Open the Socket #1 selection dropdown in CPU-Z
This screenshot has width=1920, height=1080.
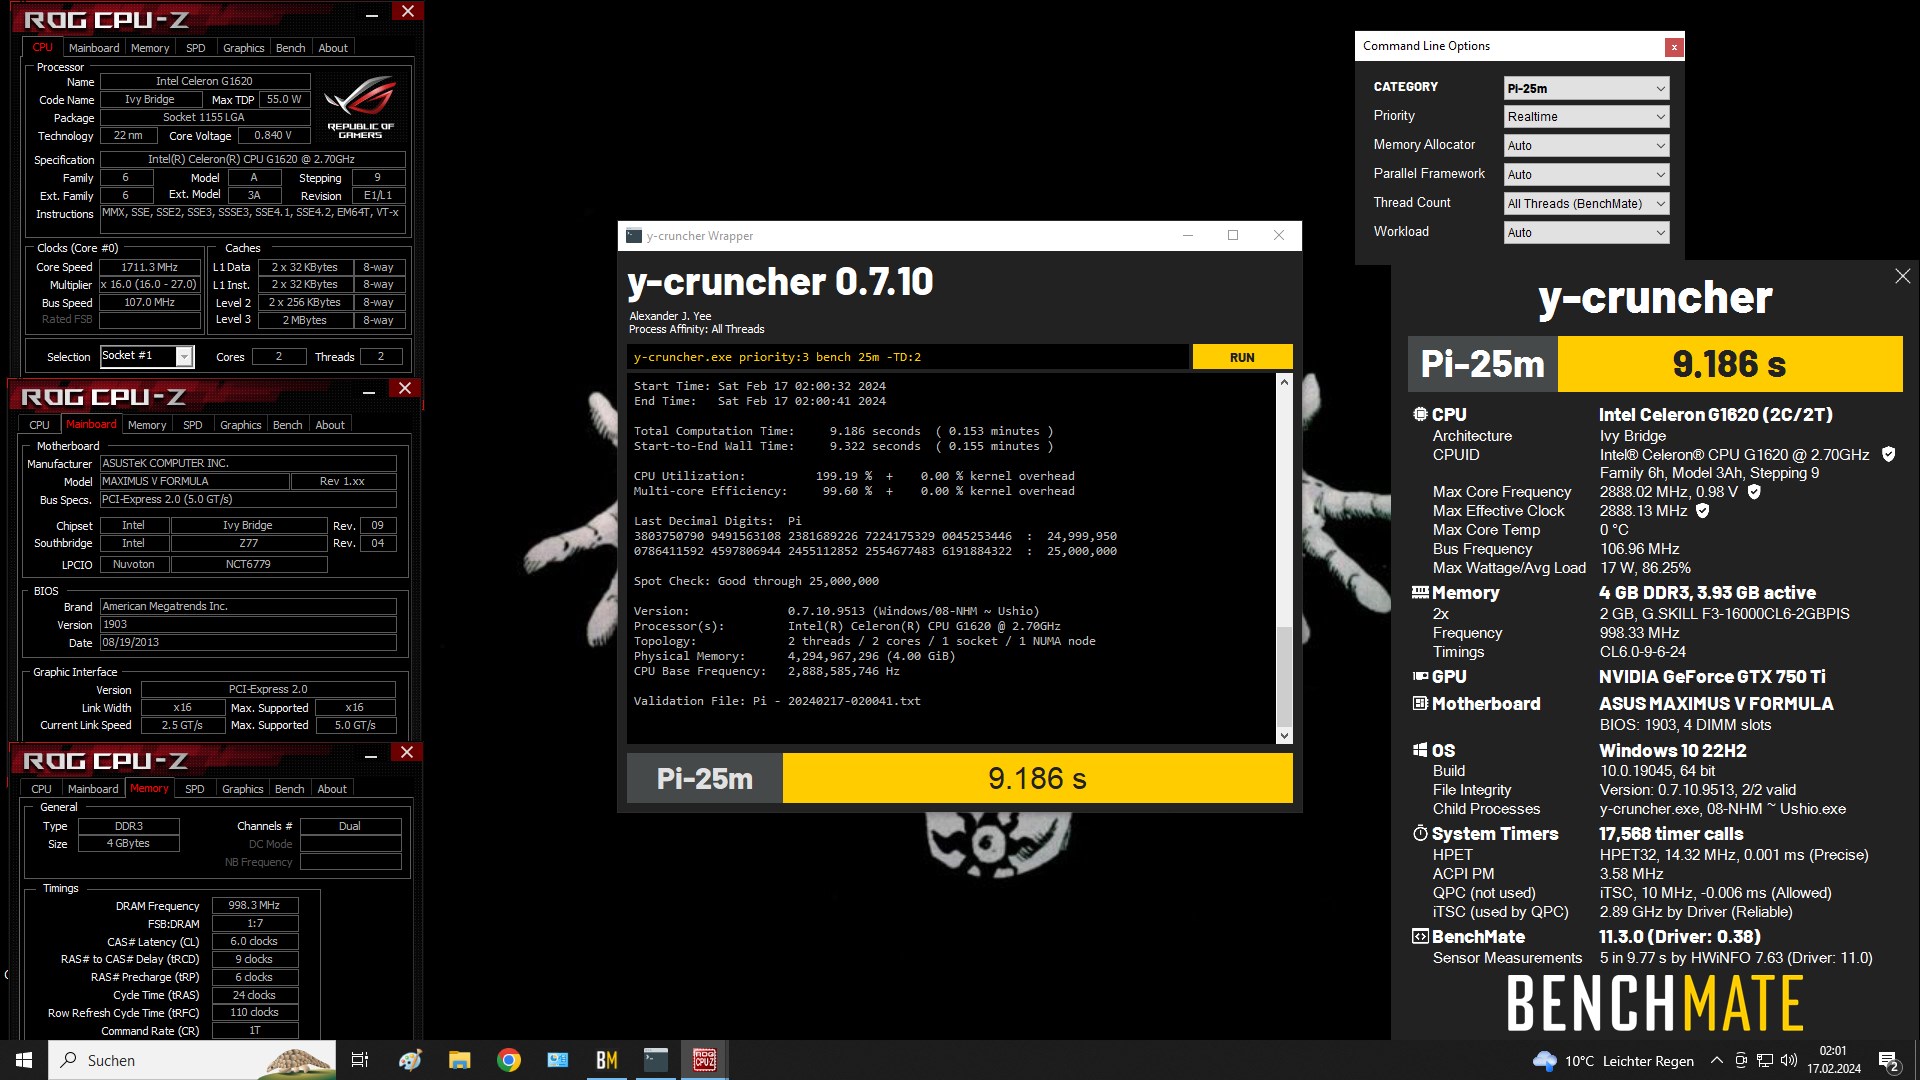147,356
